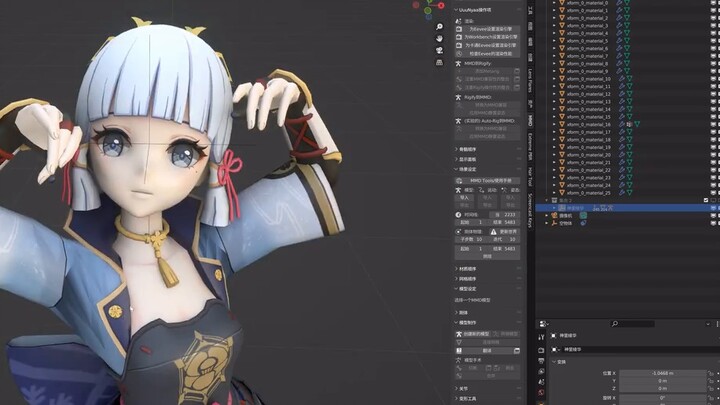720x405 pixels.
Task: Expand the 显示面板 panel
Action: 456,159
